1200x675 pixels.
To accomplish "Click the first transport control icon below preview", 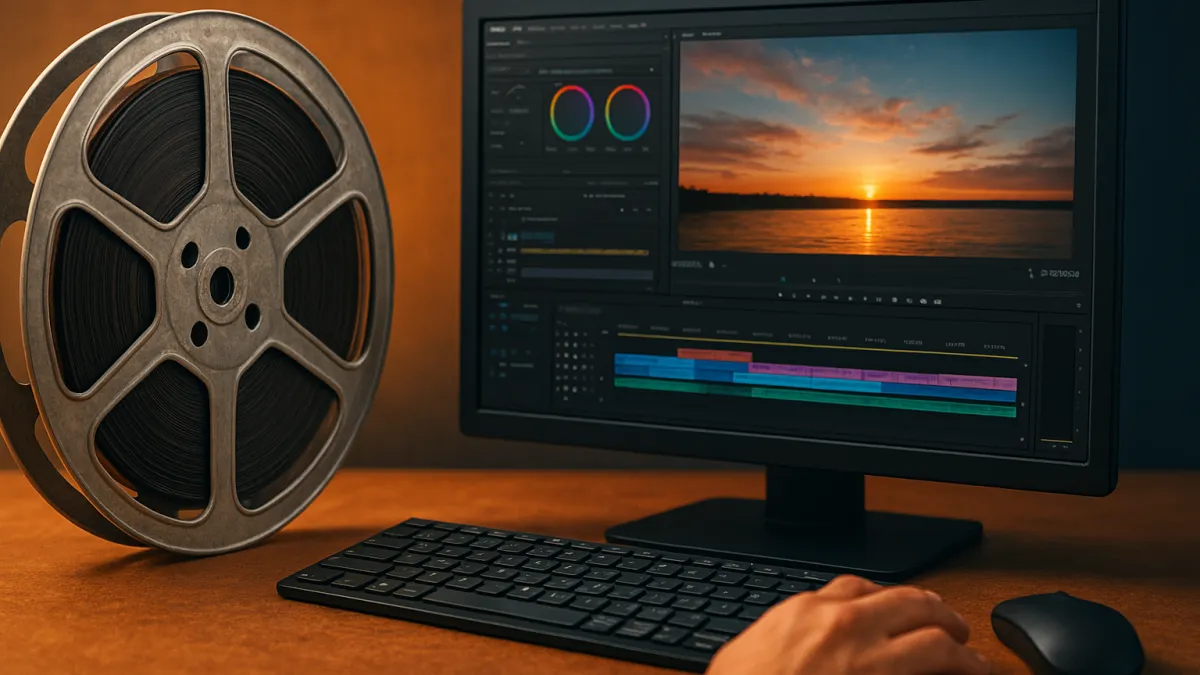I will tap(781, 296).
